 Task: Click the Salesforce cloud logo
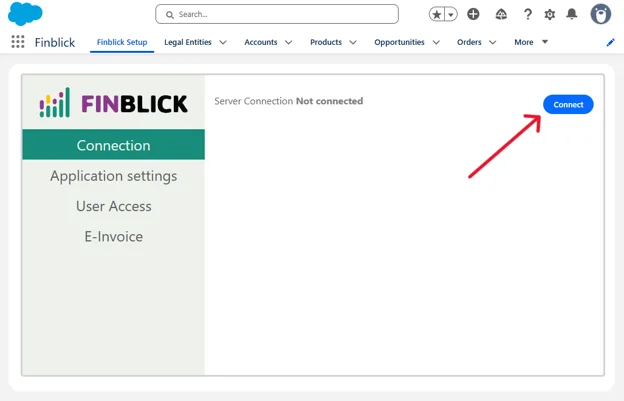tap(25, 13)
